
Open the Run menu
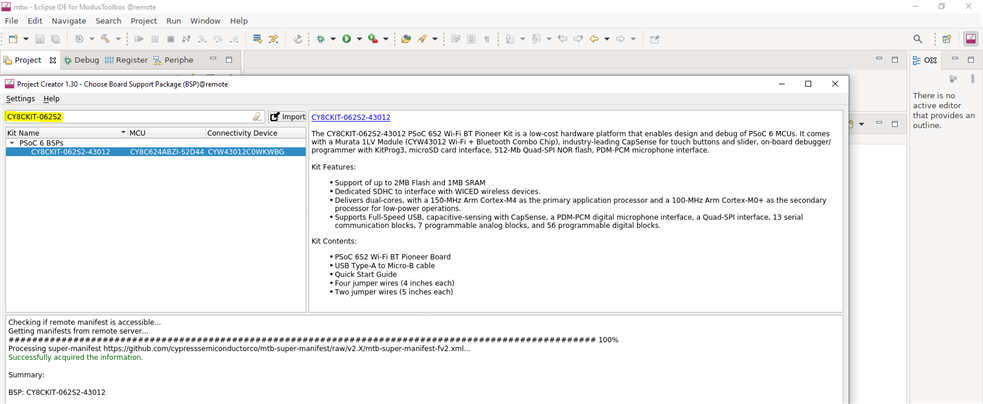(x=174, y=21)
